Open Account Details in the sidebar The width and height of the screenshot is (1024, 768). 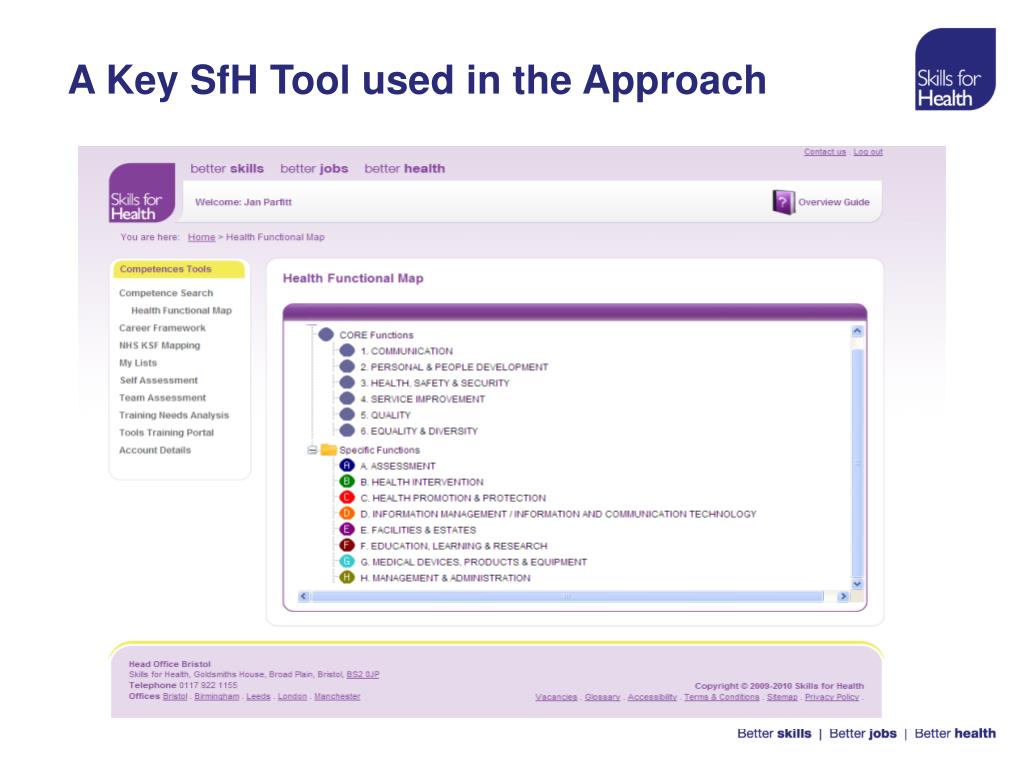(x=155, y=450)
